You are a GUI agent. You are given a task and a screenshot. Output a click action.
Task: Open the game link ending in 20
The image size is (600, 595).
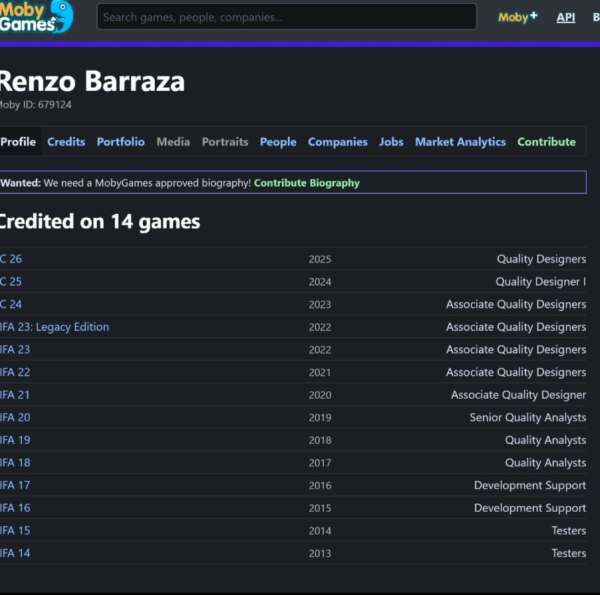[15, 417]
